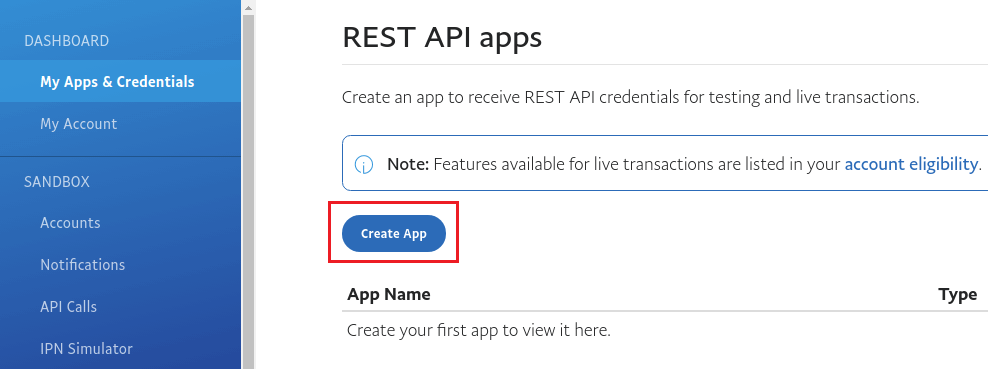This screenshot has width=988, height=369.
Task: Follow the account eligibility link
Action: [911, 164]
